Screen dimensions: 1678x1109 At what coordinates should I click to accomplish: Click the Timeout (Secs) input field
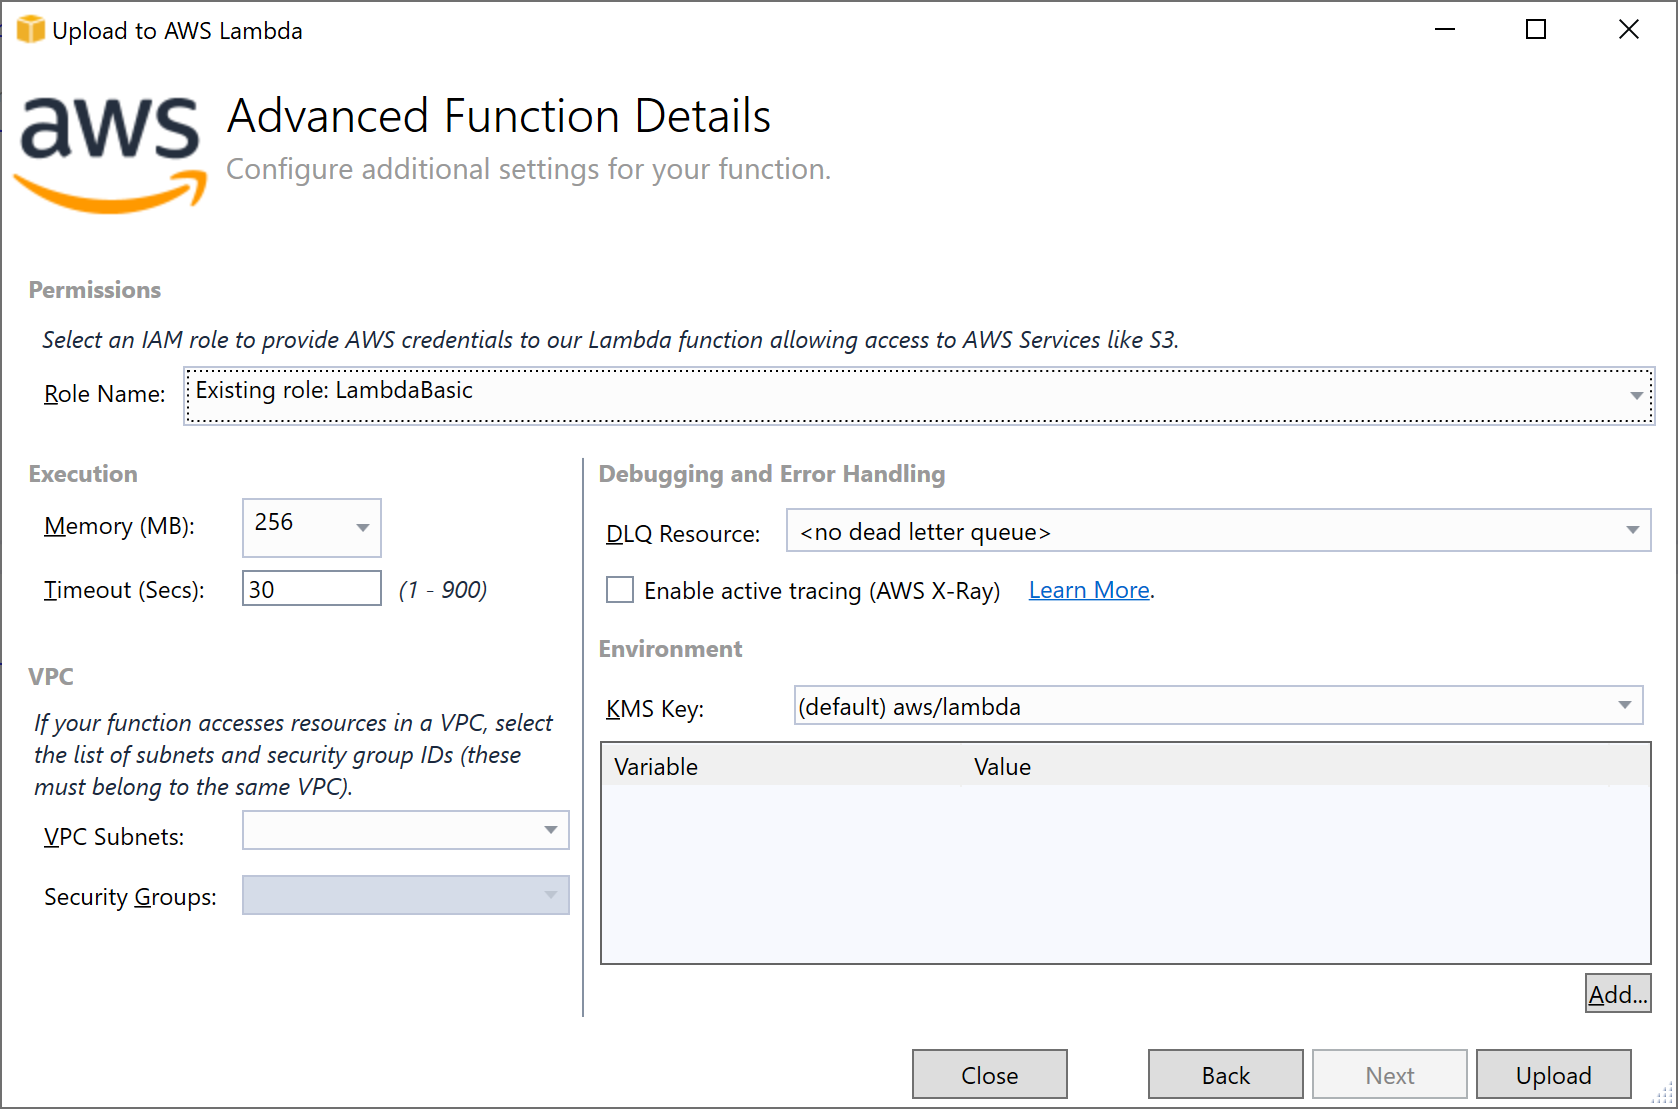coord(312,589)
